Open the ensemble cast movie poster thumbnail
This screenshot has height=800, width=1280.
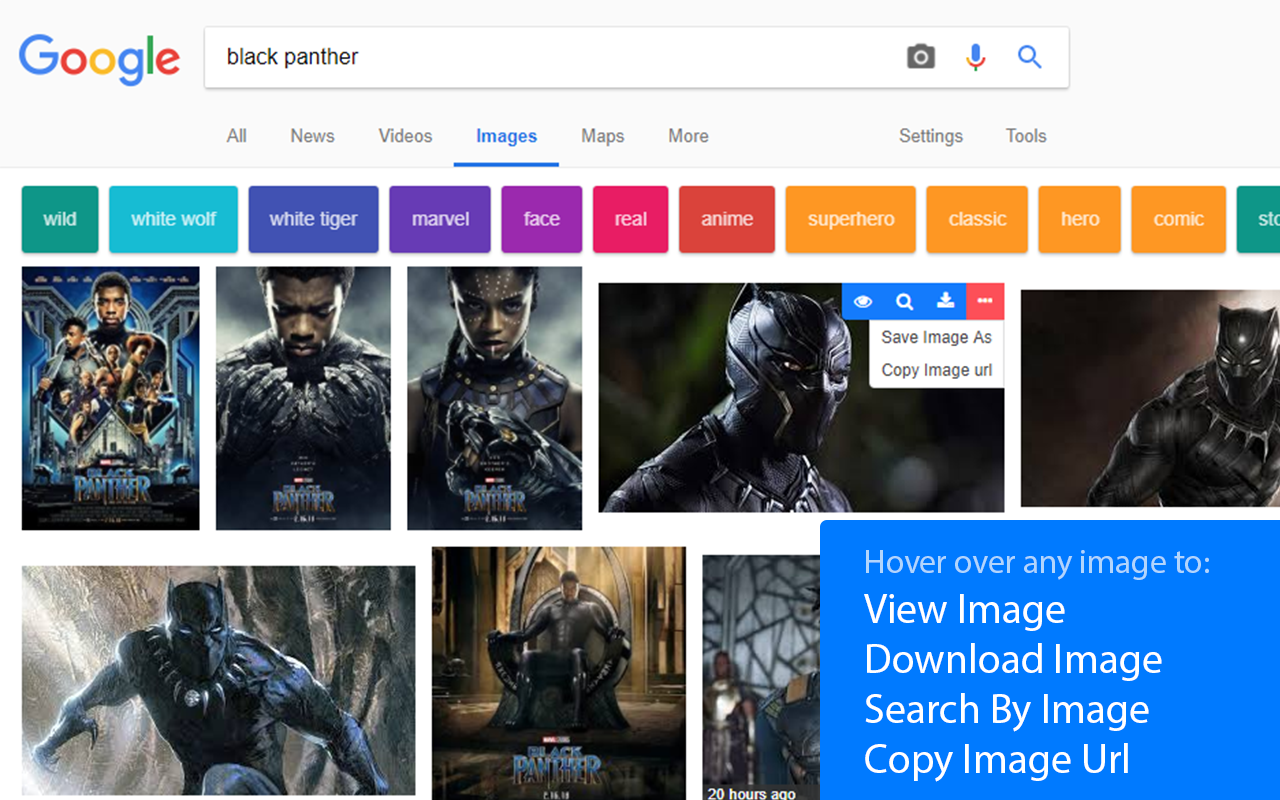tap(111, 398)
